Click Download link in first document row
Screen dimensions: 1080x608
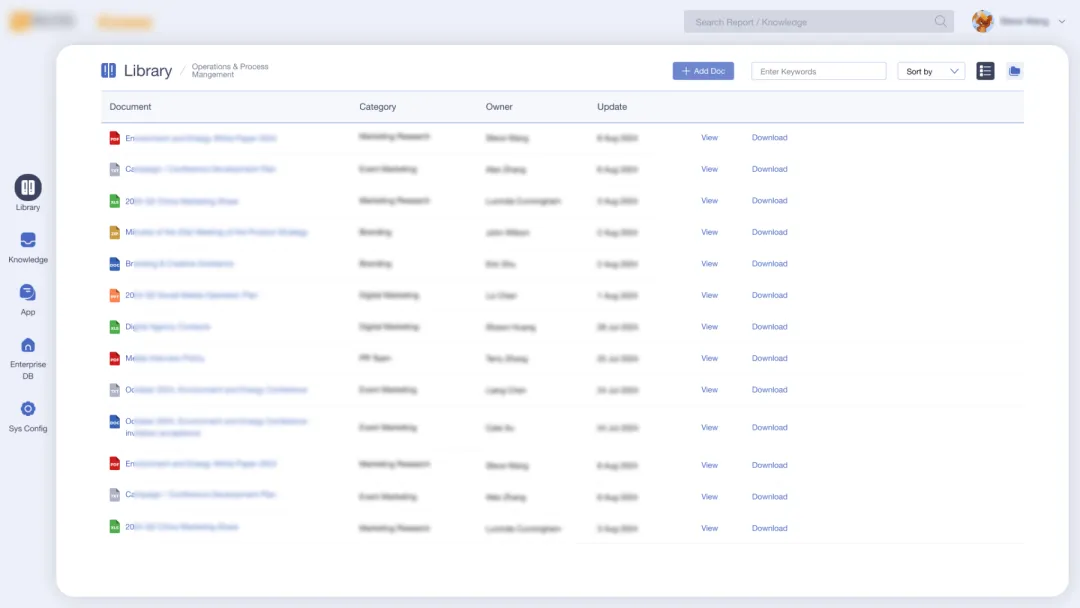point(769,138)
